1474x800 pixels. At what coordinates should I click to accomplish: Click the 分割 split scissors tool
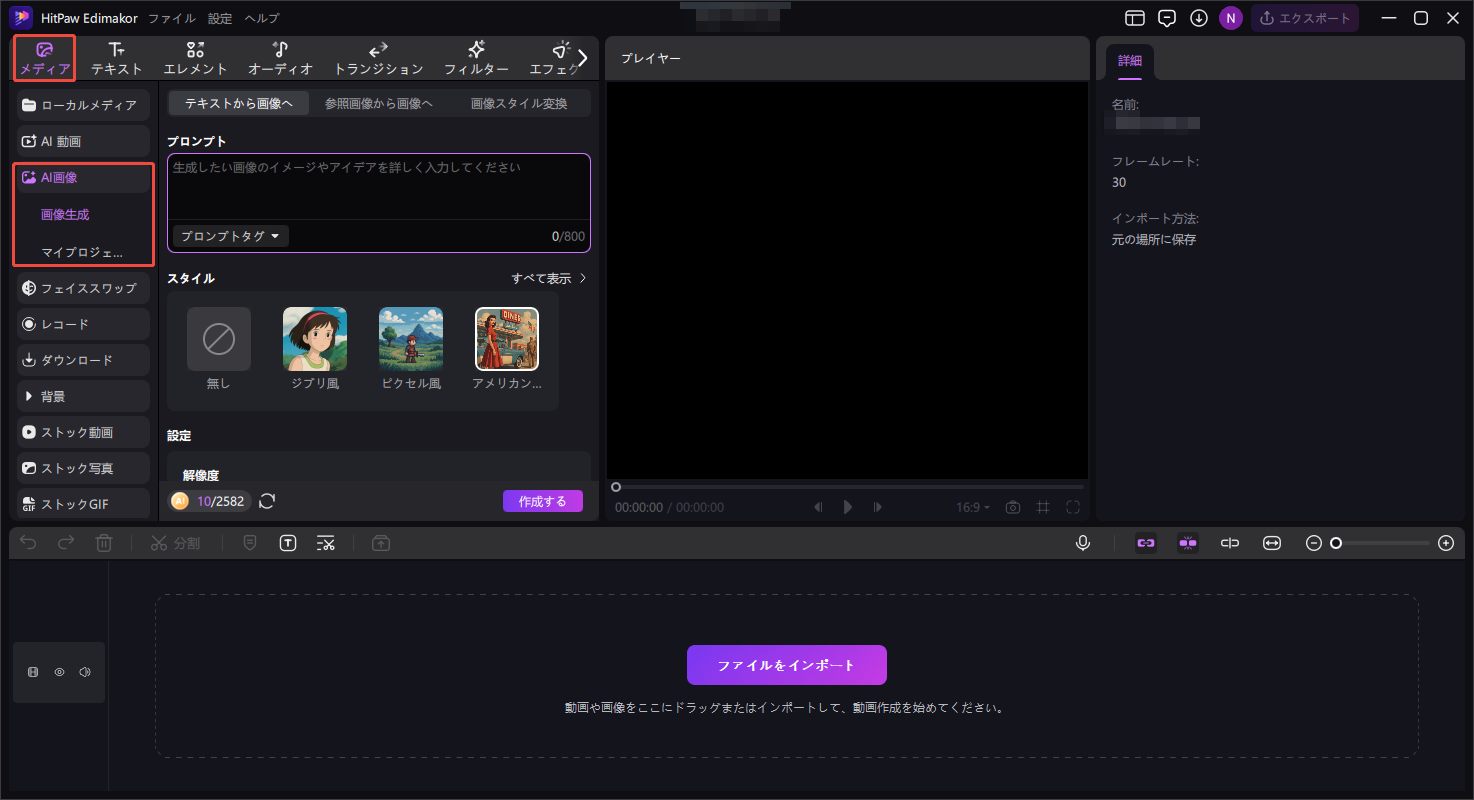175,543
